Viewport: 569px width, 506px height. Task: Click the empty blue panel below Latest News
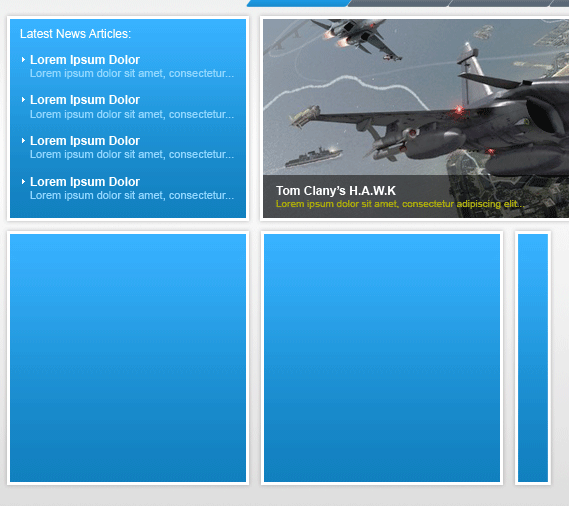128,358
